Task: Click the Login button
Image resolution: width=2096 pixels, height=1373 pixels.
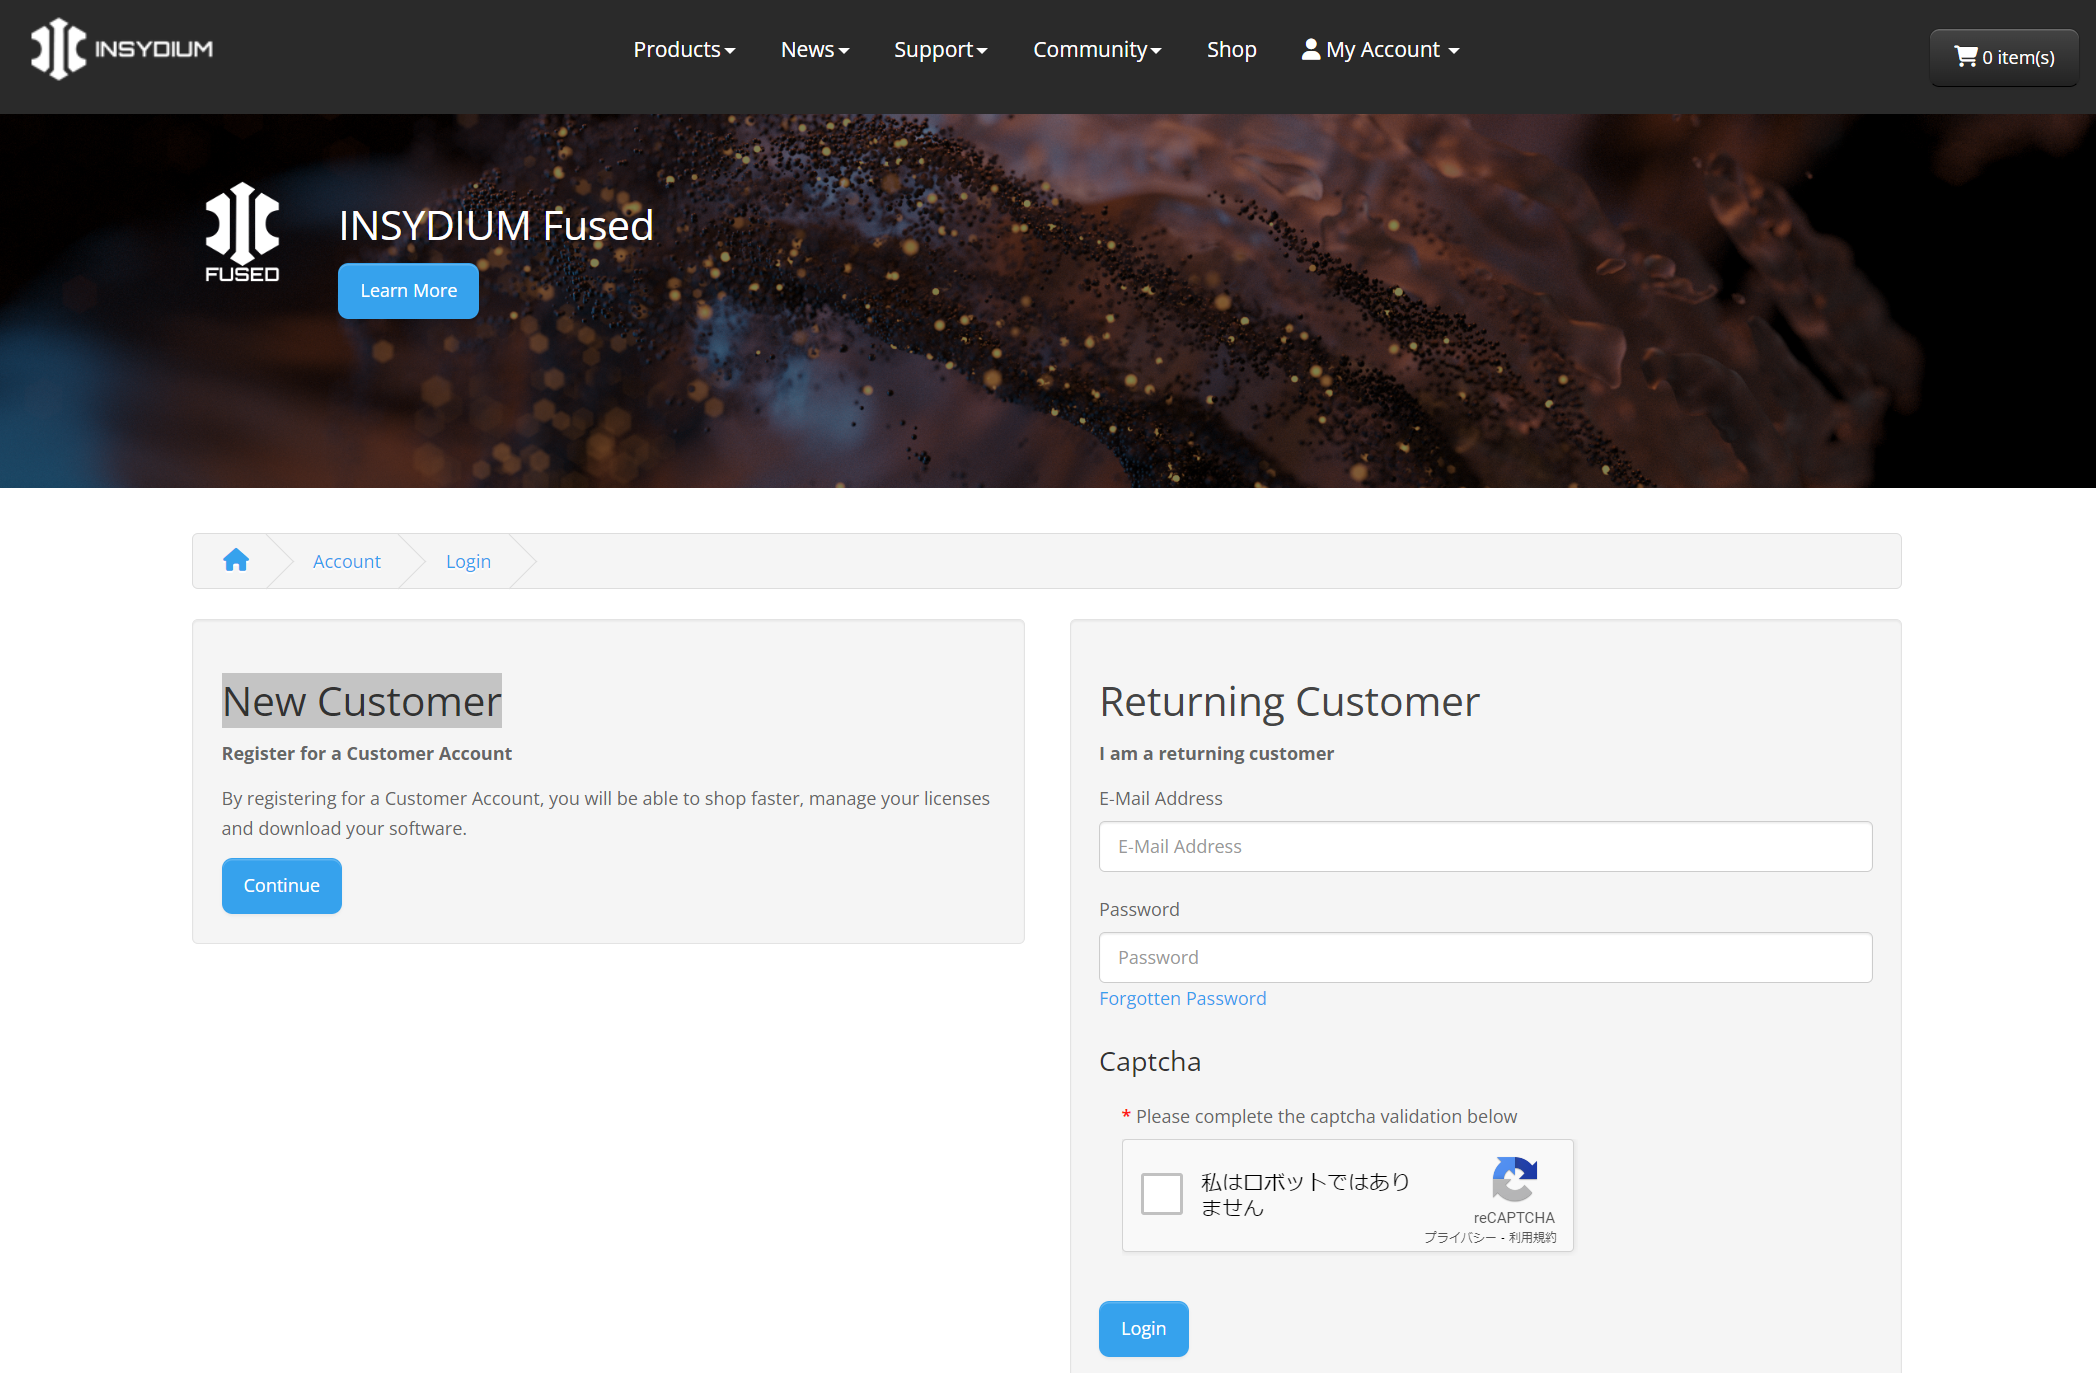Action: pos(1144,1329)
